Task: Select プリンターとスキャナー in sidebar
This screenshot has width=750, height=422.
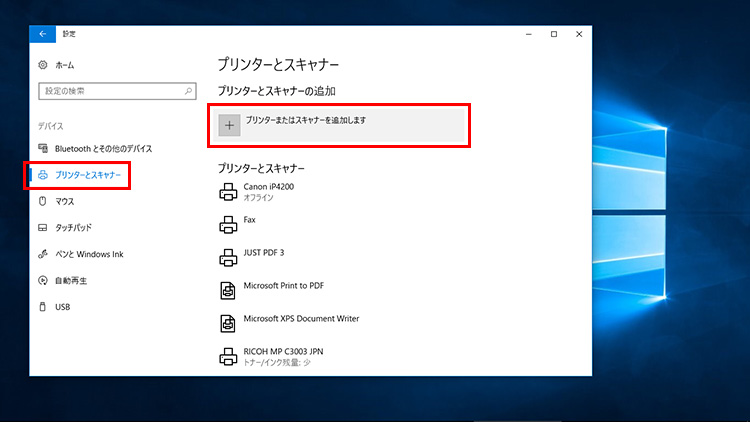Action: click(x=88, y=175)
